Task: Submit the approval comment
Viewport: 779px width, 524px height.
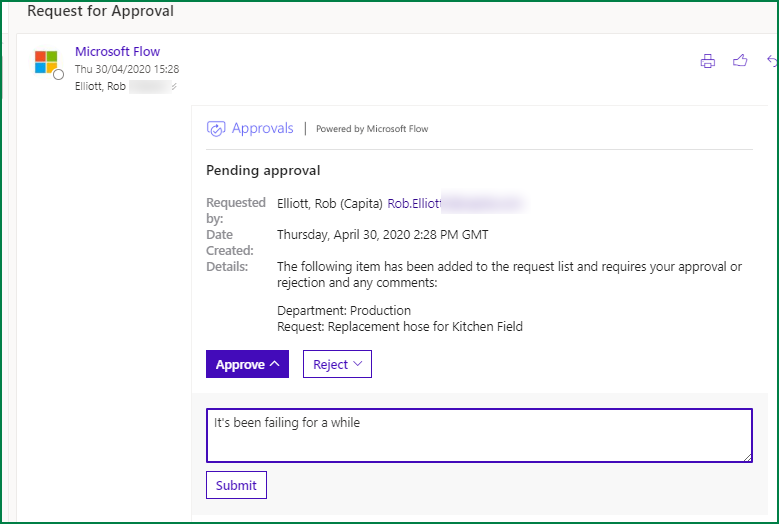Action: point(236,485)
